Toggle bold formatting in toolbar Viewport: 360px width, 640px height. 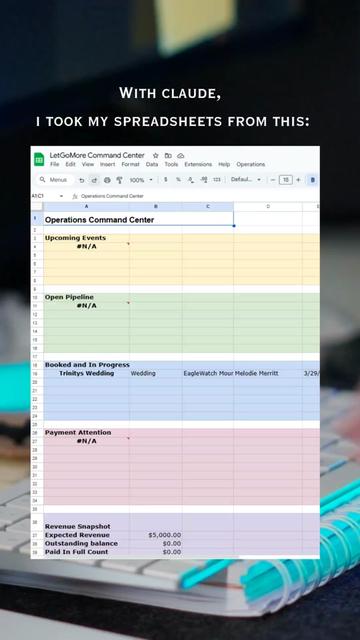pos(313,180)
